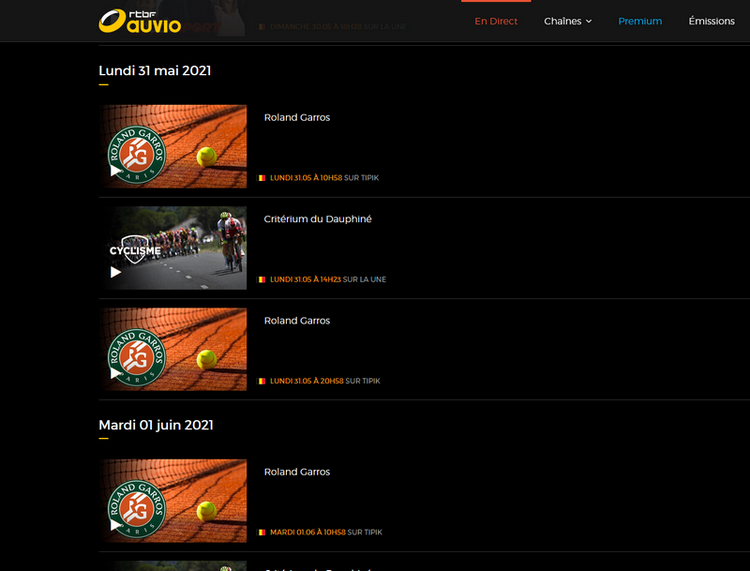
Task: Click Belgian flag icon beside Lundi 20h58
Action: click(262, 381)
